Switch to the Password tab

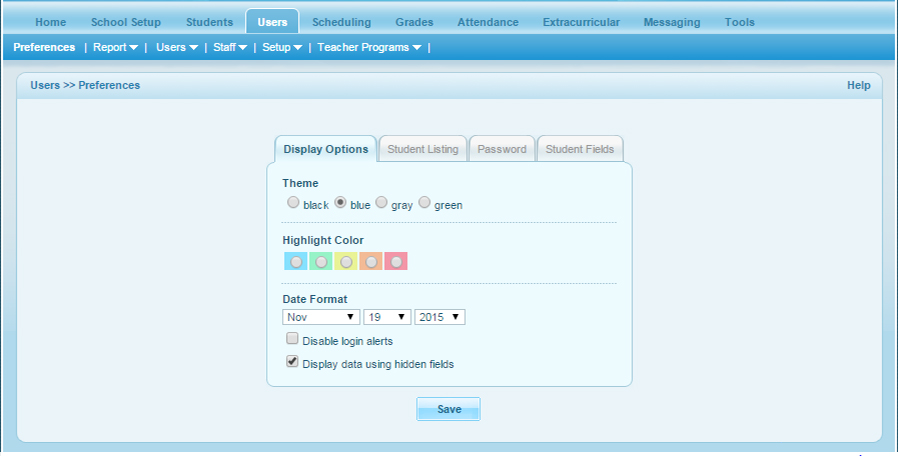(x=501, y=149)
